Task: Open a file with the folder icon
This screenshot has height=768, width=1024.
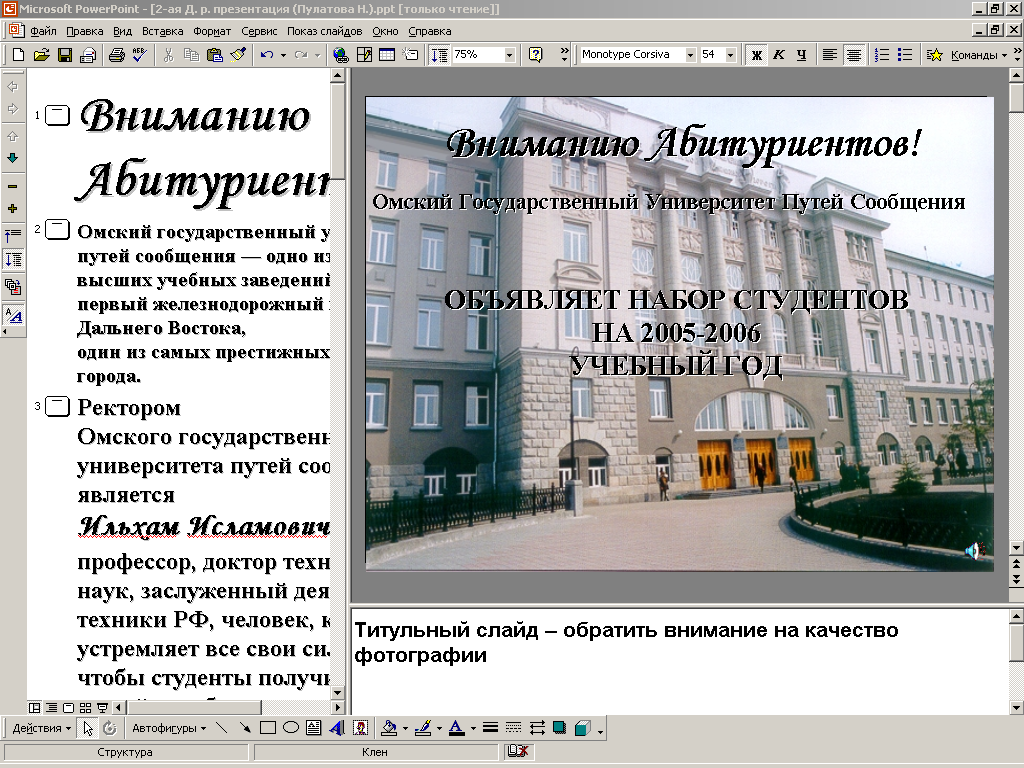Action: pyautogui.click(x=41, y=55)
